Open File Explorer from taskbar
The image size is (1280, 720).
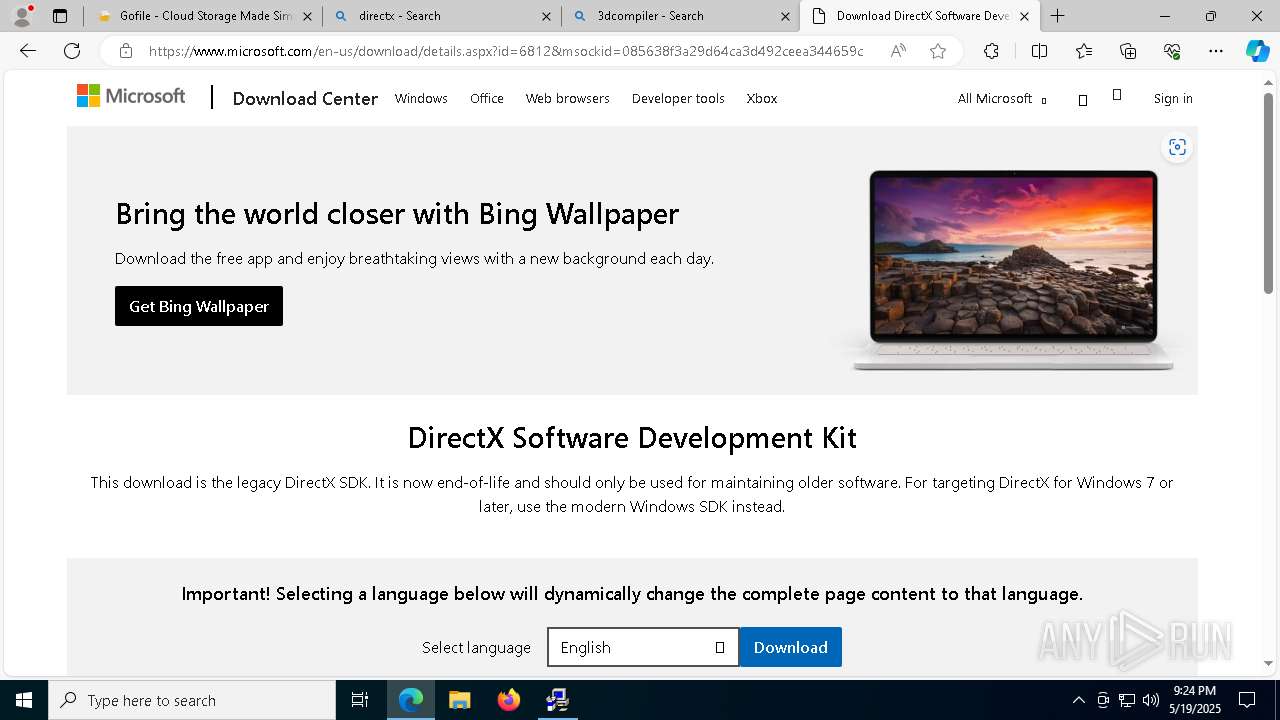459,700
